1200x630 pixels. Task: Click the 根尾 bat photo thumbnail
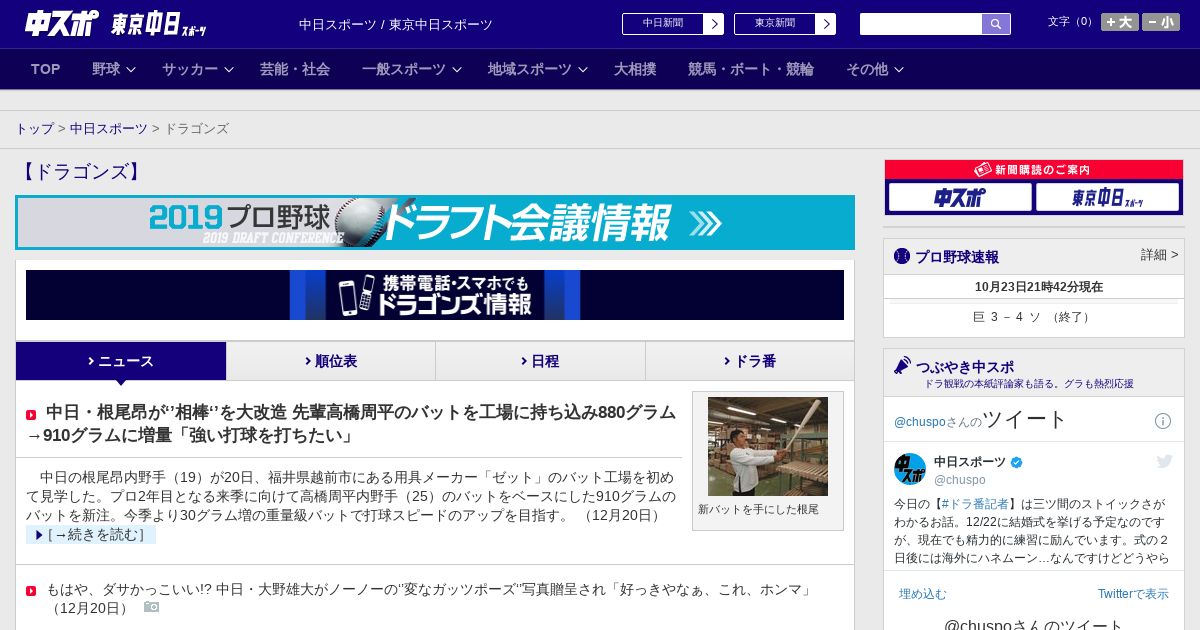[768, 446]
